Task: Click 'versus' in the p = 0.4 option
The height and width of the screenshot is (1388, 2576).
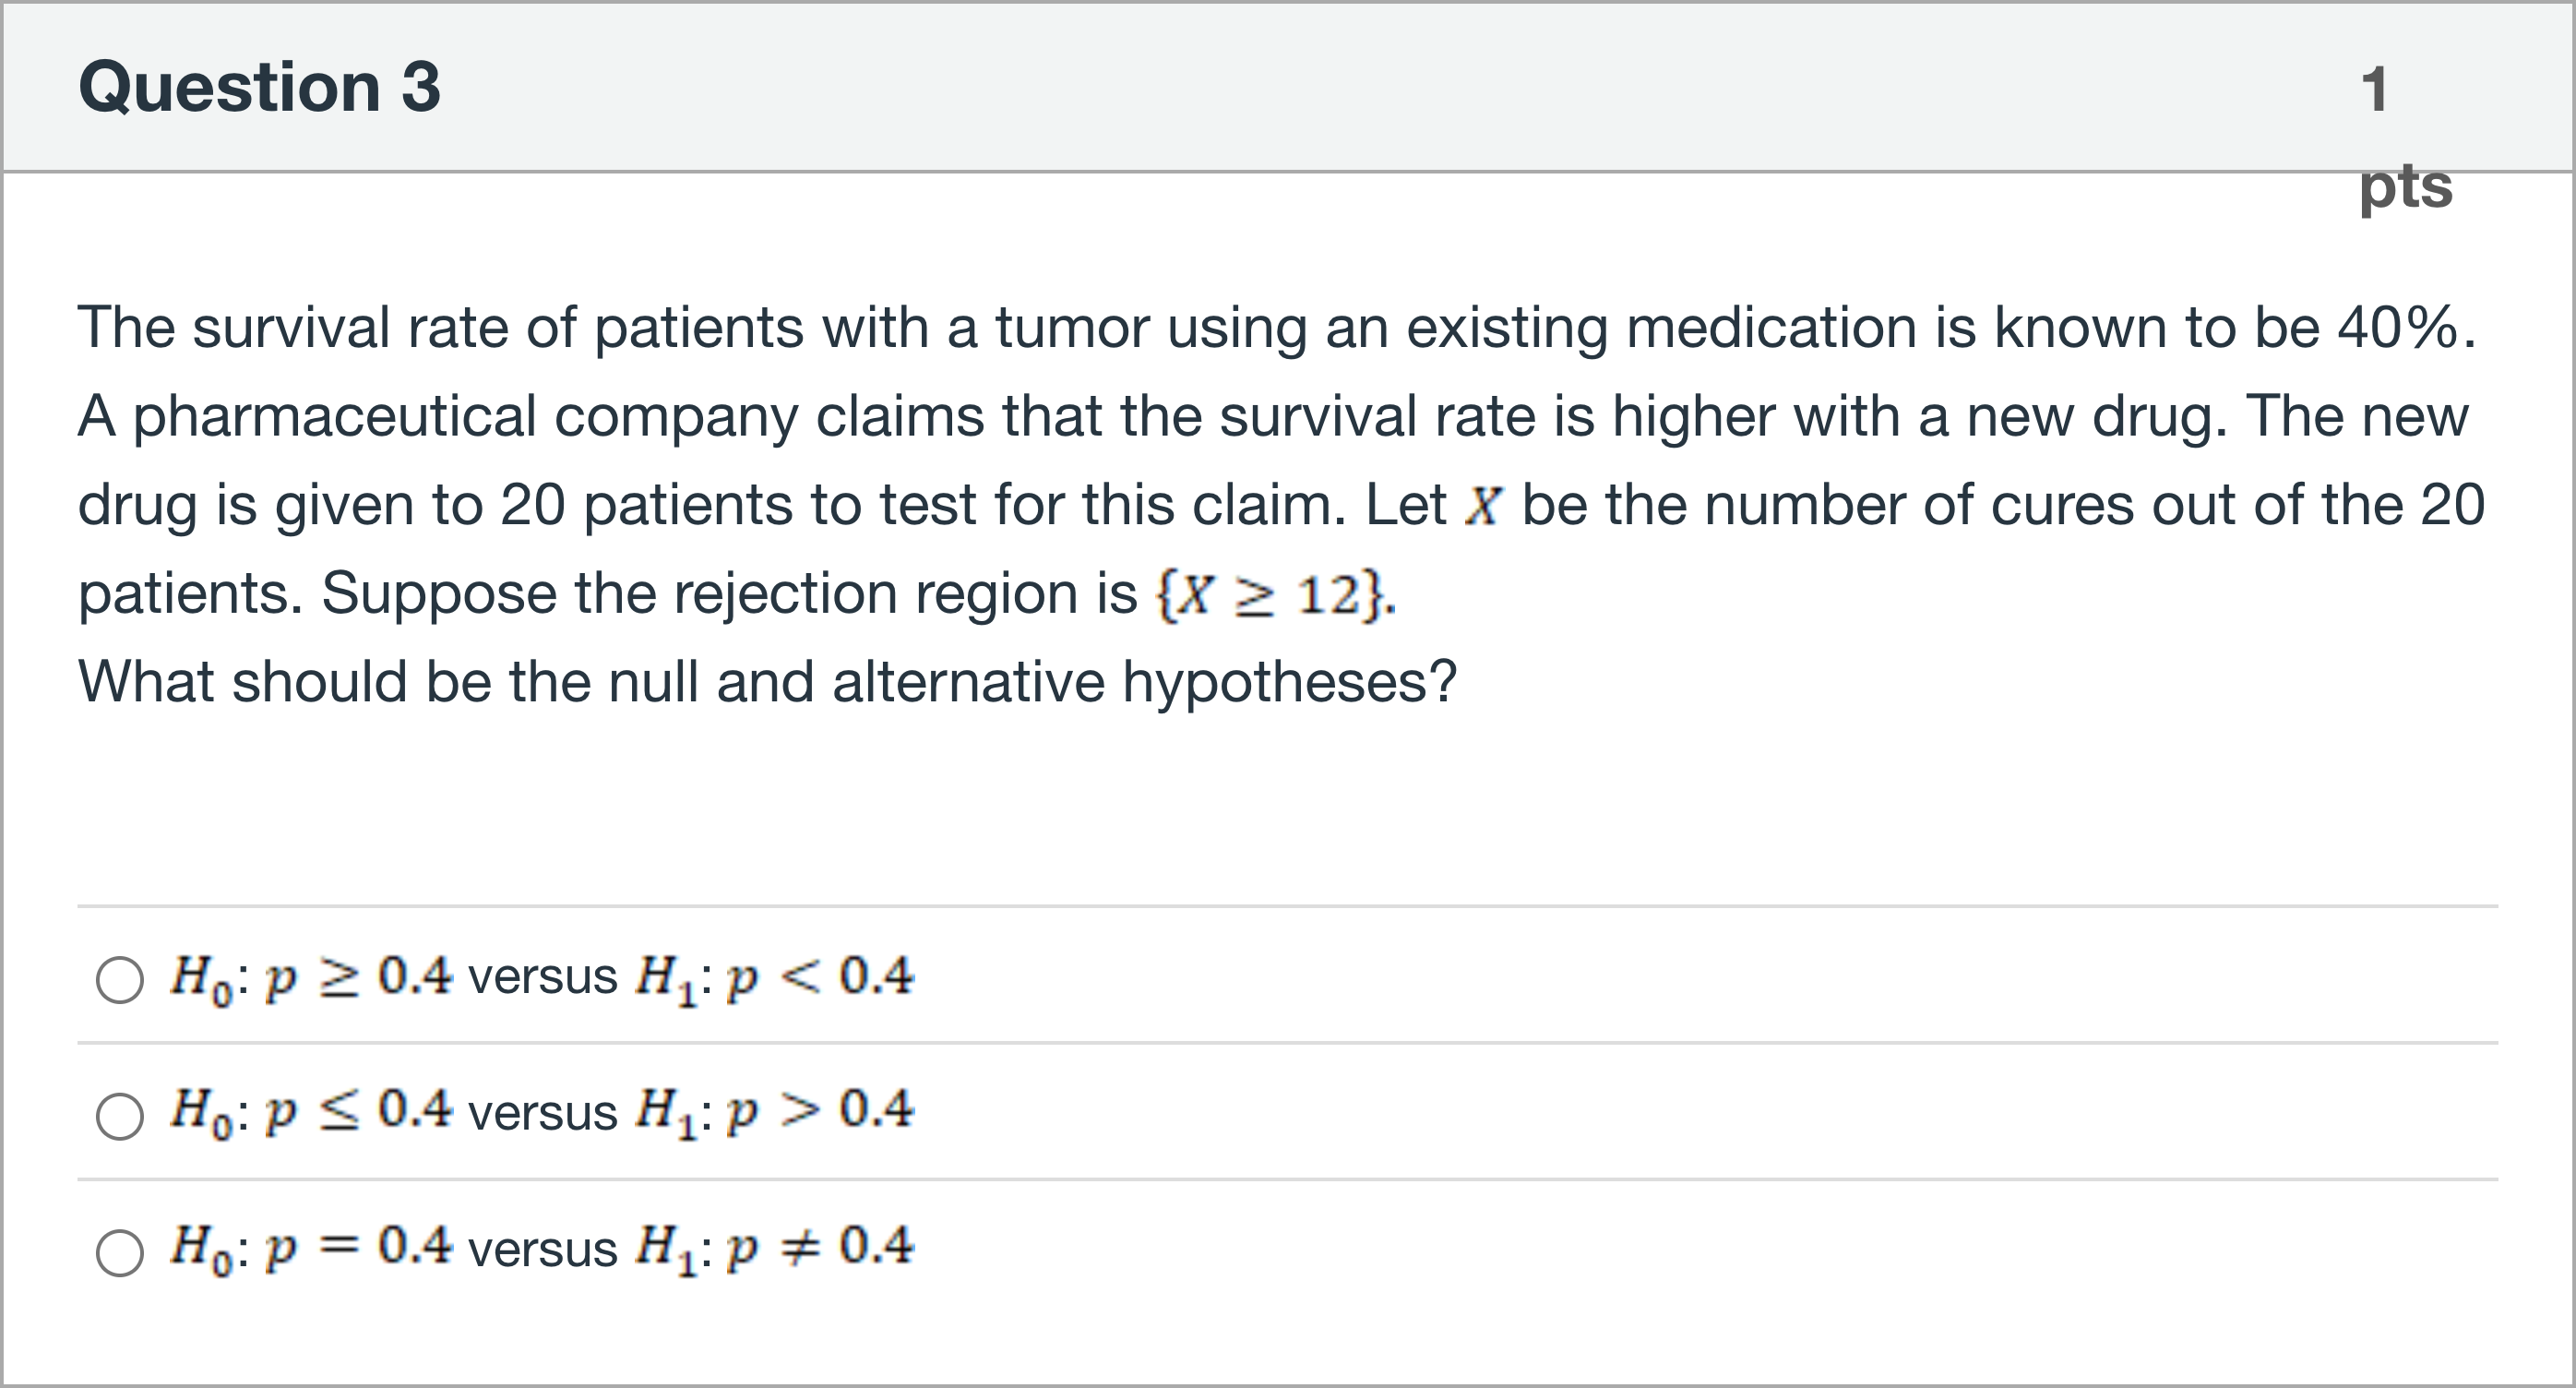Action: click(542, 1250)
